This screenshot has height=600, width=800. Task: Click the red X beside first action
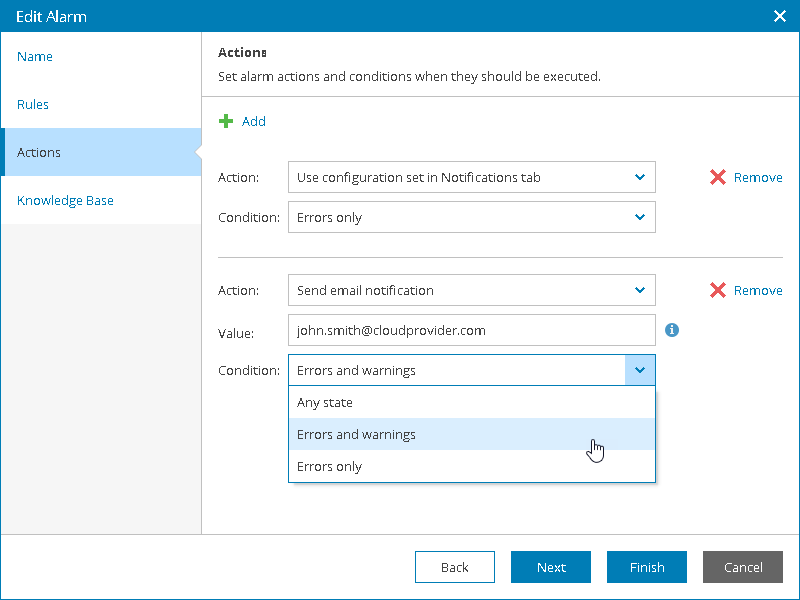(x=717, y=177)
